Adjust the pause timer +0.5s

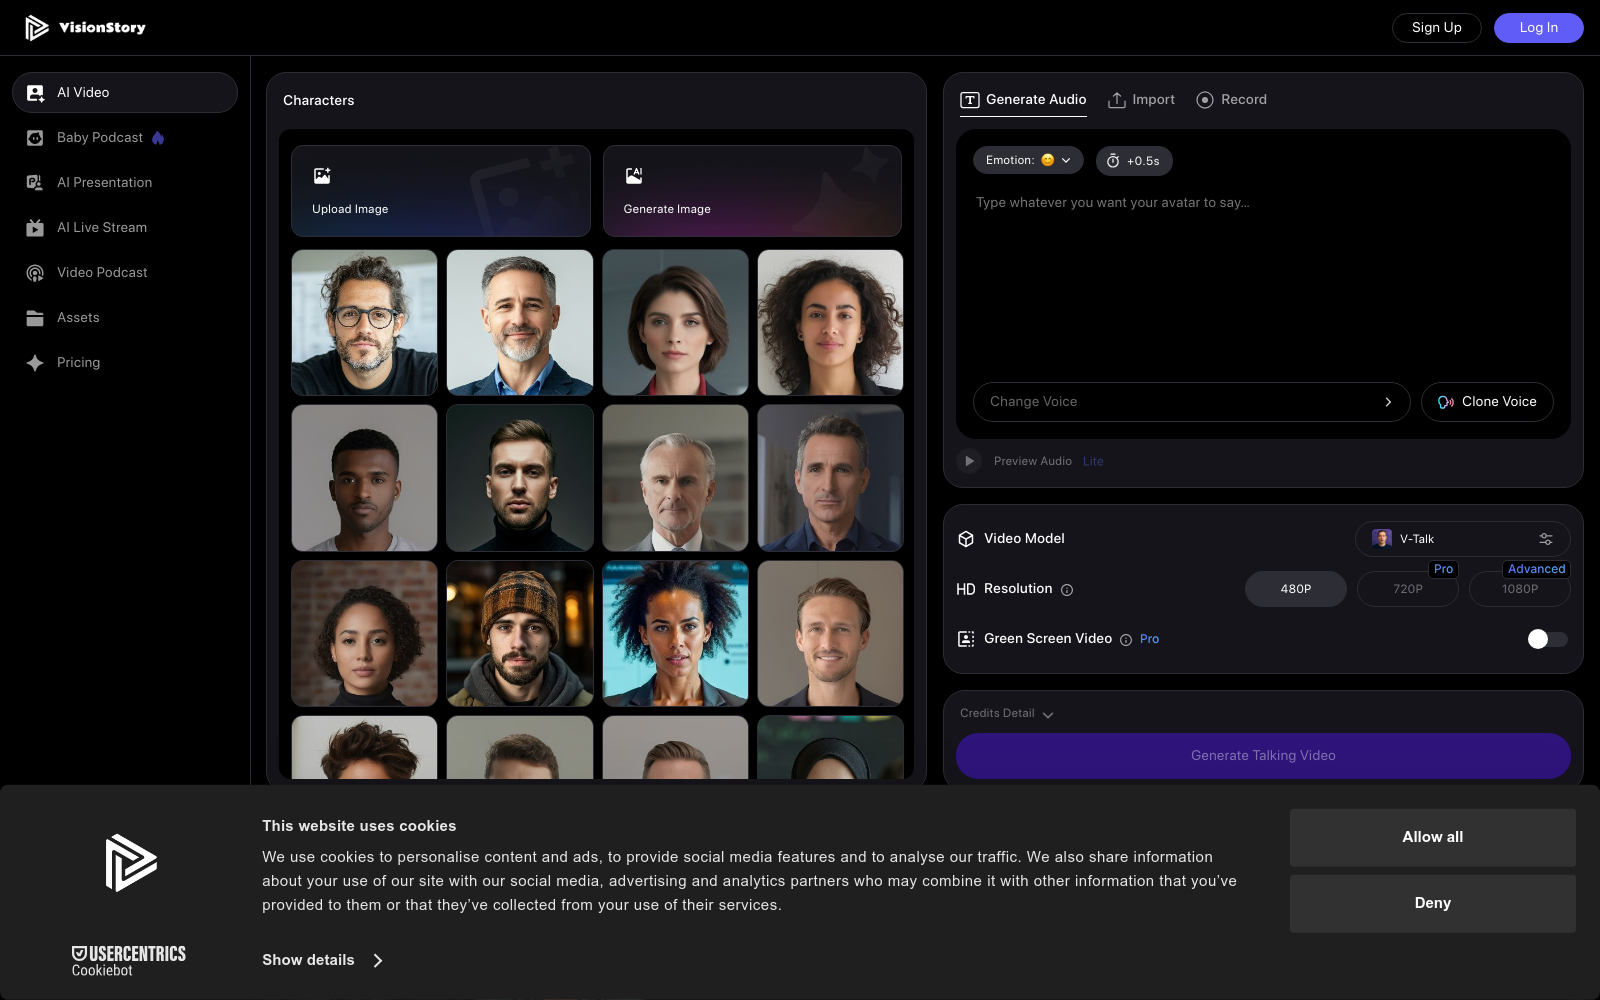click(1134, 161)
